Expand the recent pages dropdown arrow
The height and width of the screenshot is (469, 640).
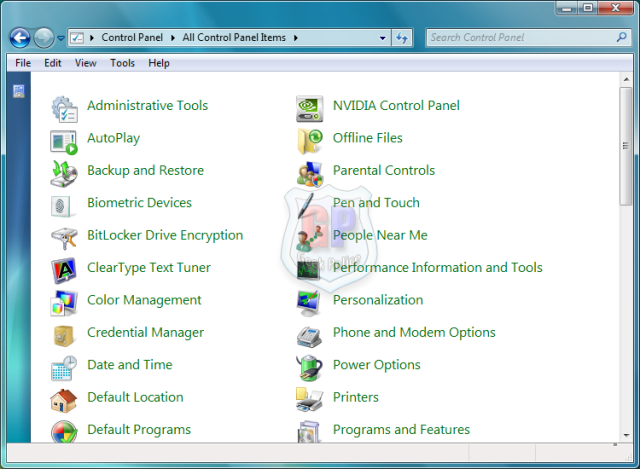[x=61, y=38]
